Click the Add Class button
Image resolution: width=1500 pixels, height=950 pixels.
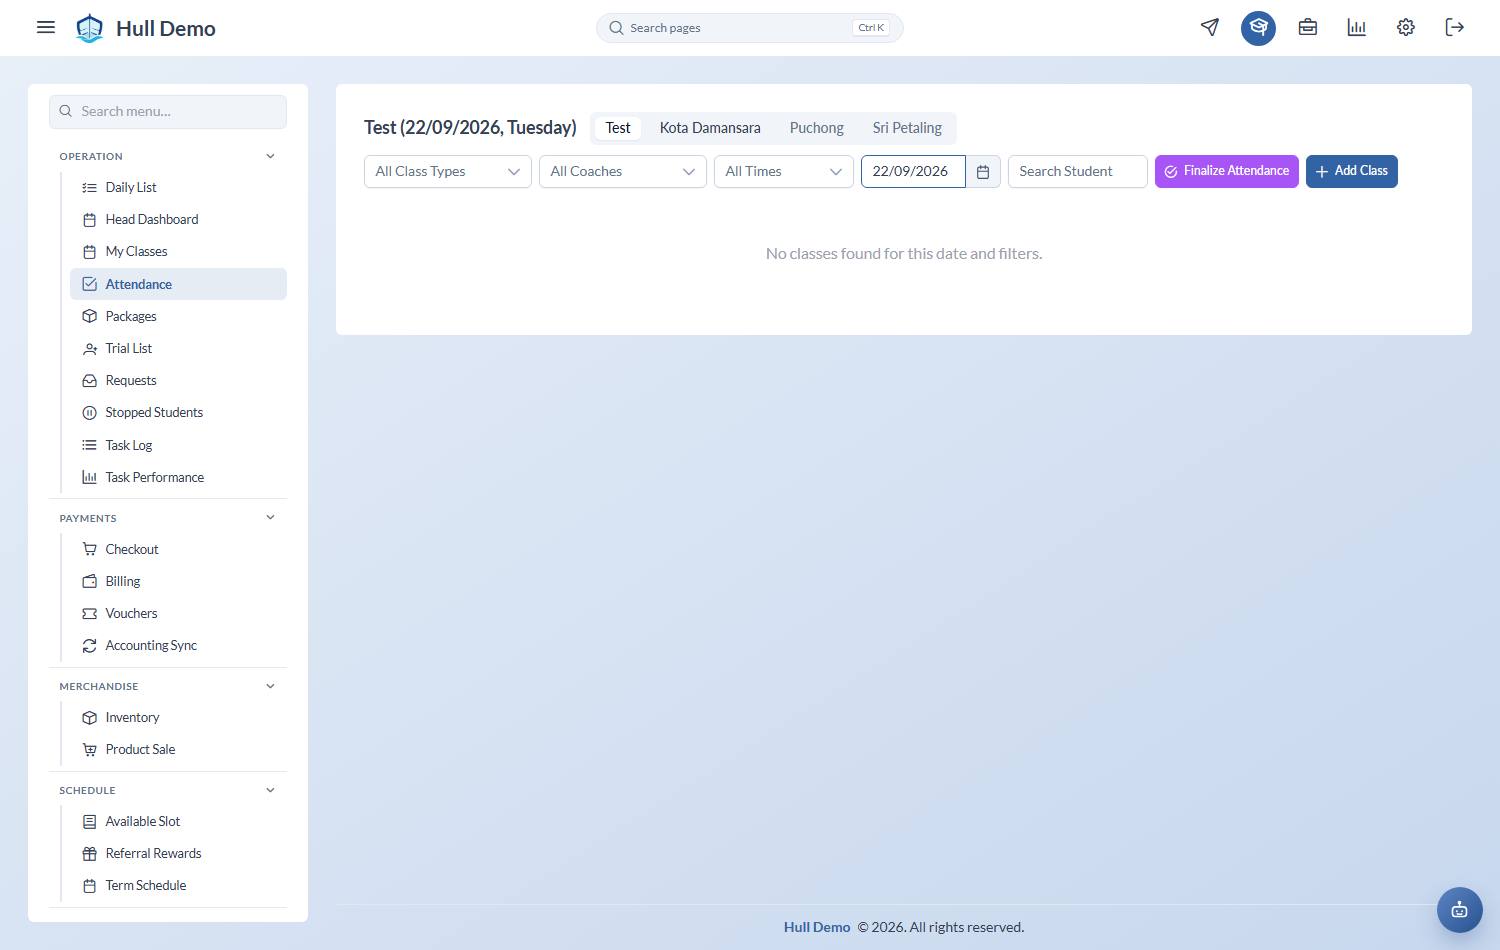[x=1352, y=171]
